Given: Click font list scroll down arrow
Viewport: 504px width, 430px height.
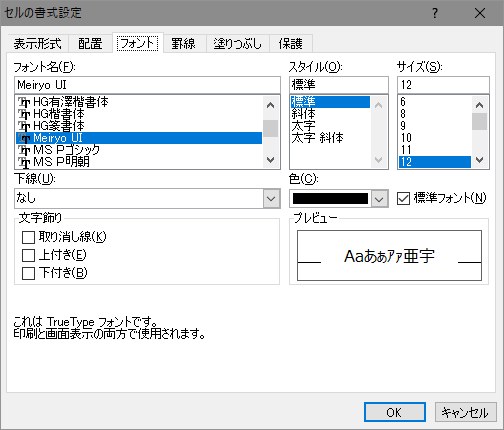Looking at the screenshot, I should click(271, 160).
